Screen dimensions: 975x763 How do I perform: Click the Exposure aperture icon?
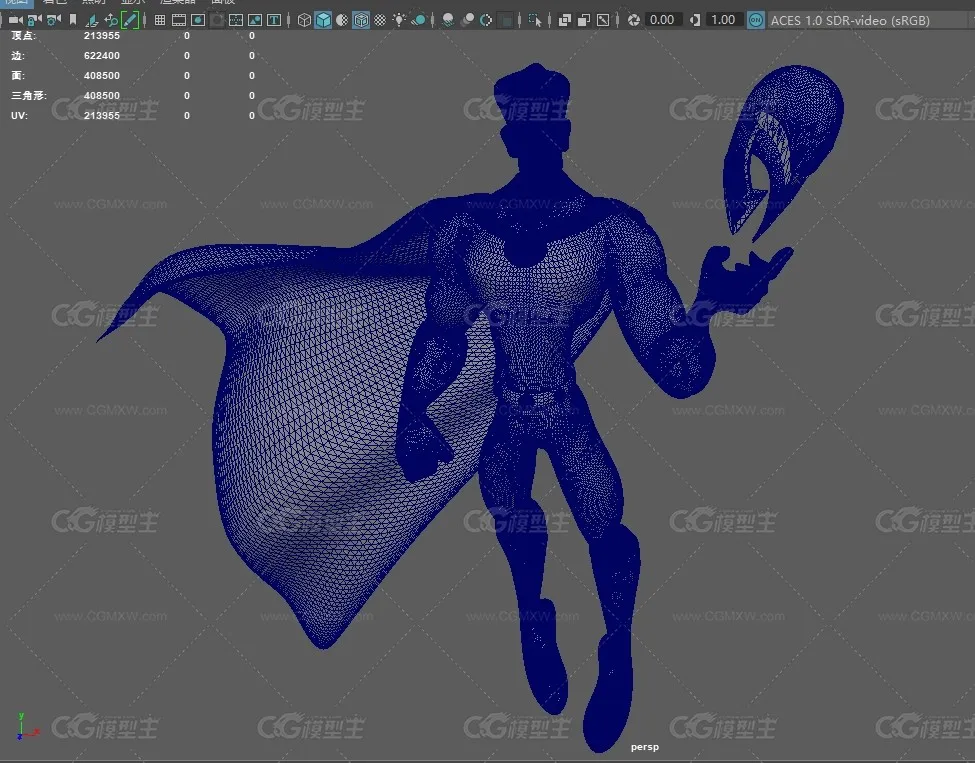click(x=634, y=20)
